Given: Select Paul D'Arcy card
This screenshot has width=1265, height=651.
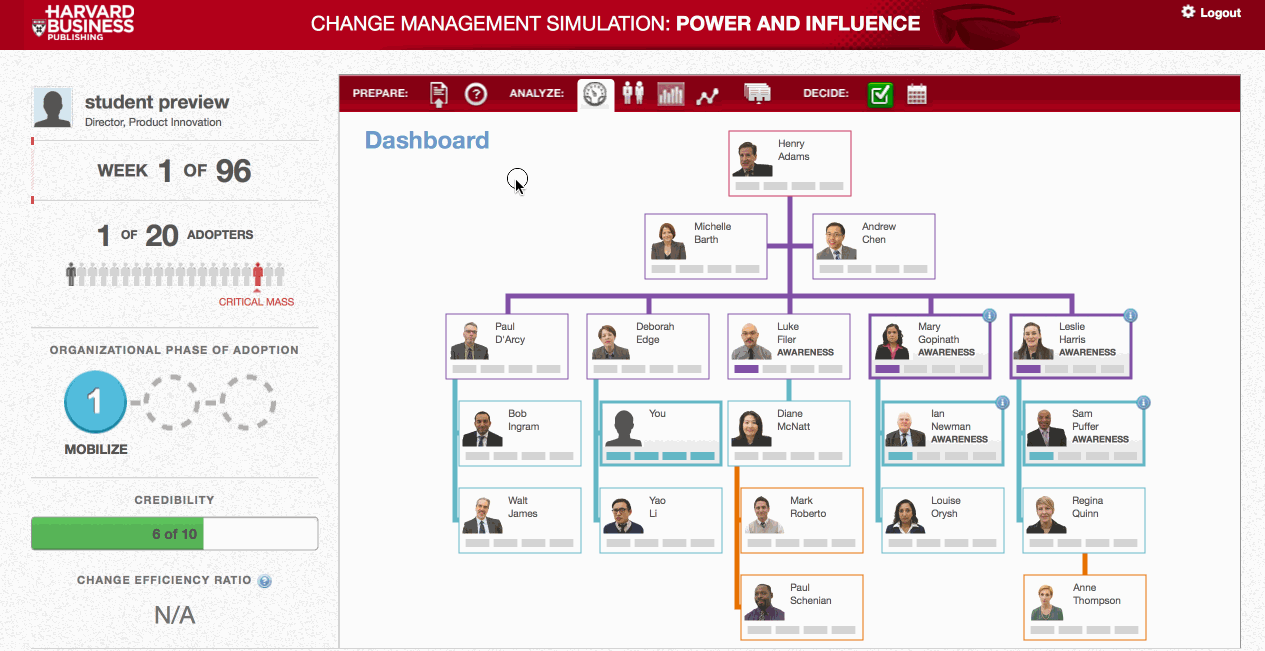Looking at the screenshot, I should click(x=507, y=347).
